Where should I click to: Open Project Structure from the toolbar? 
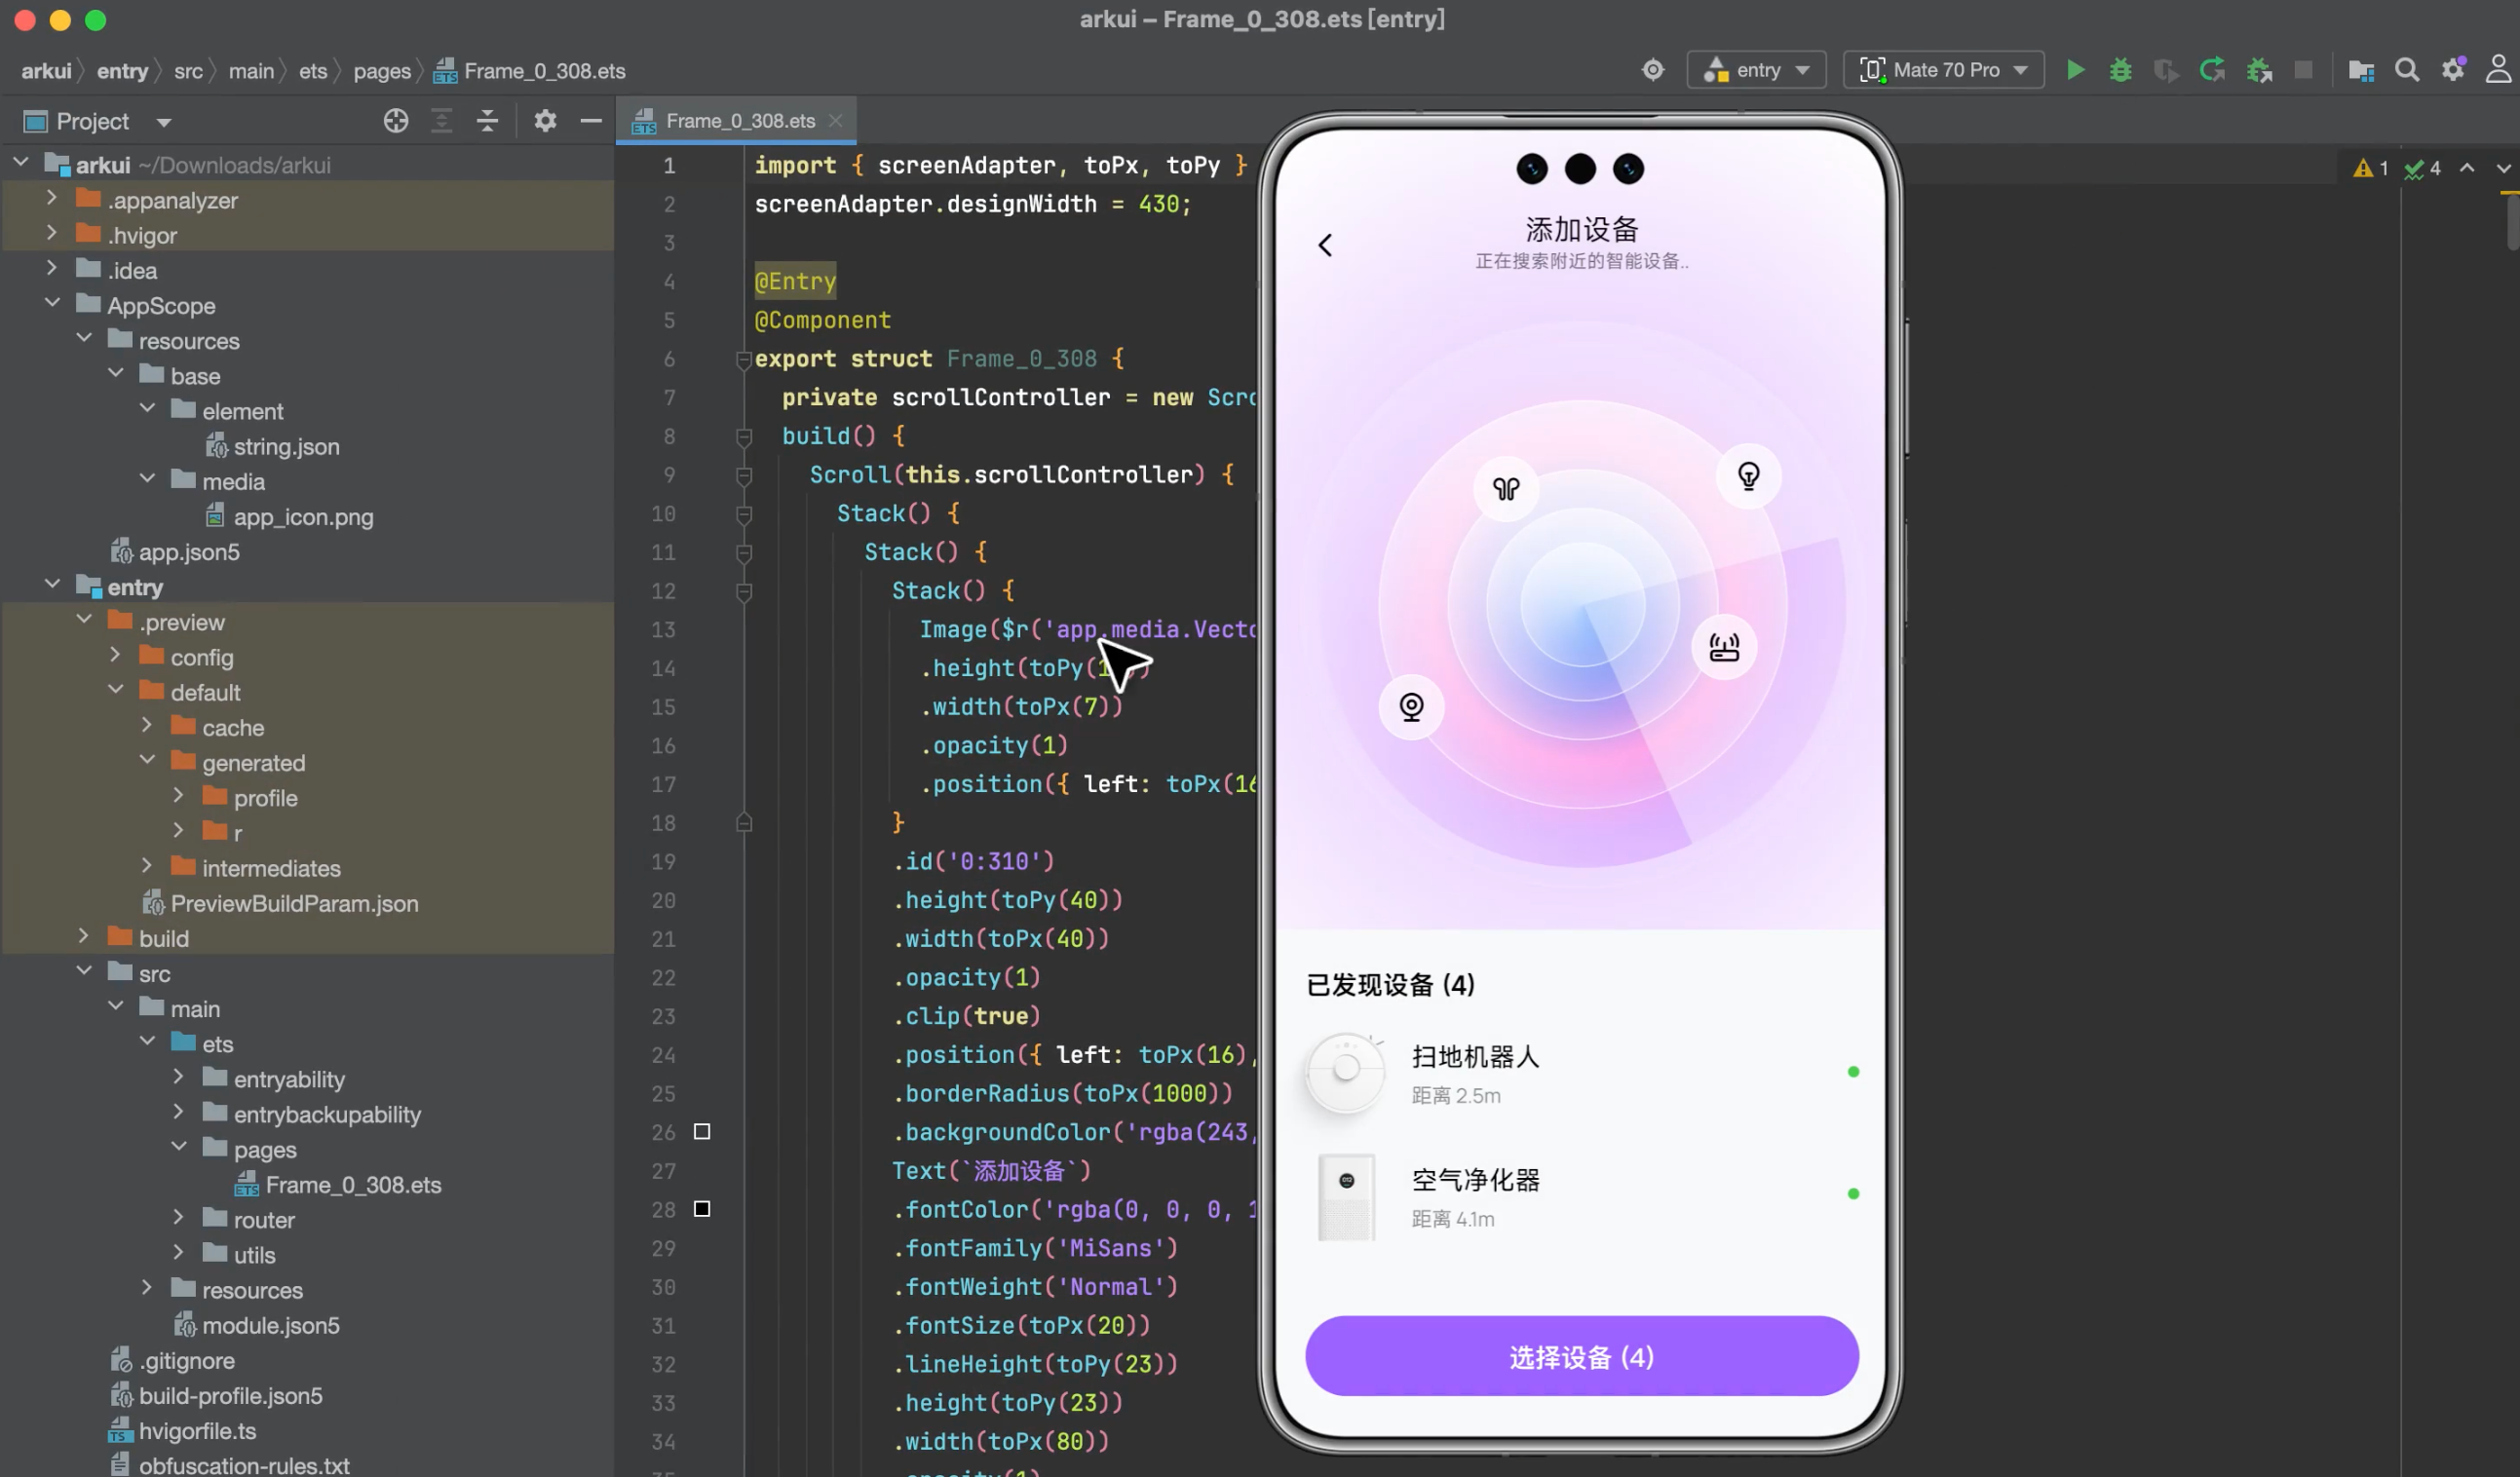pyautogui.click(x=2361, y=70)
